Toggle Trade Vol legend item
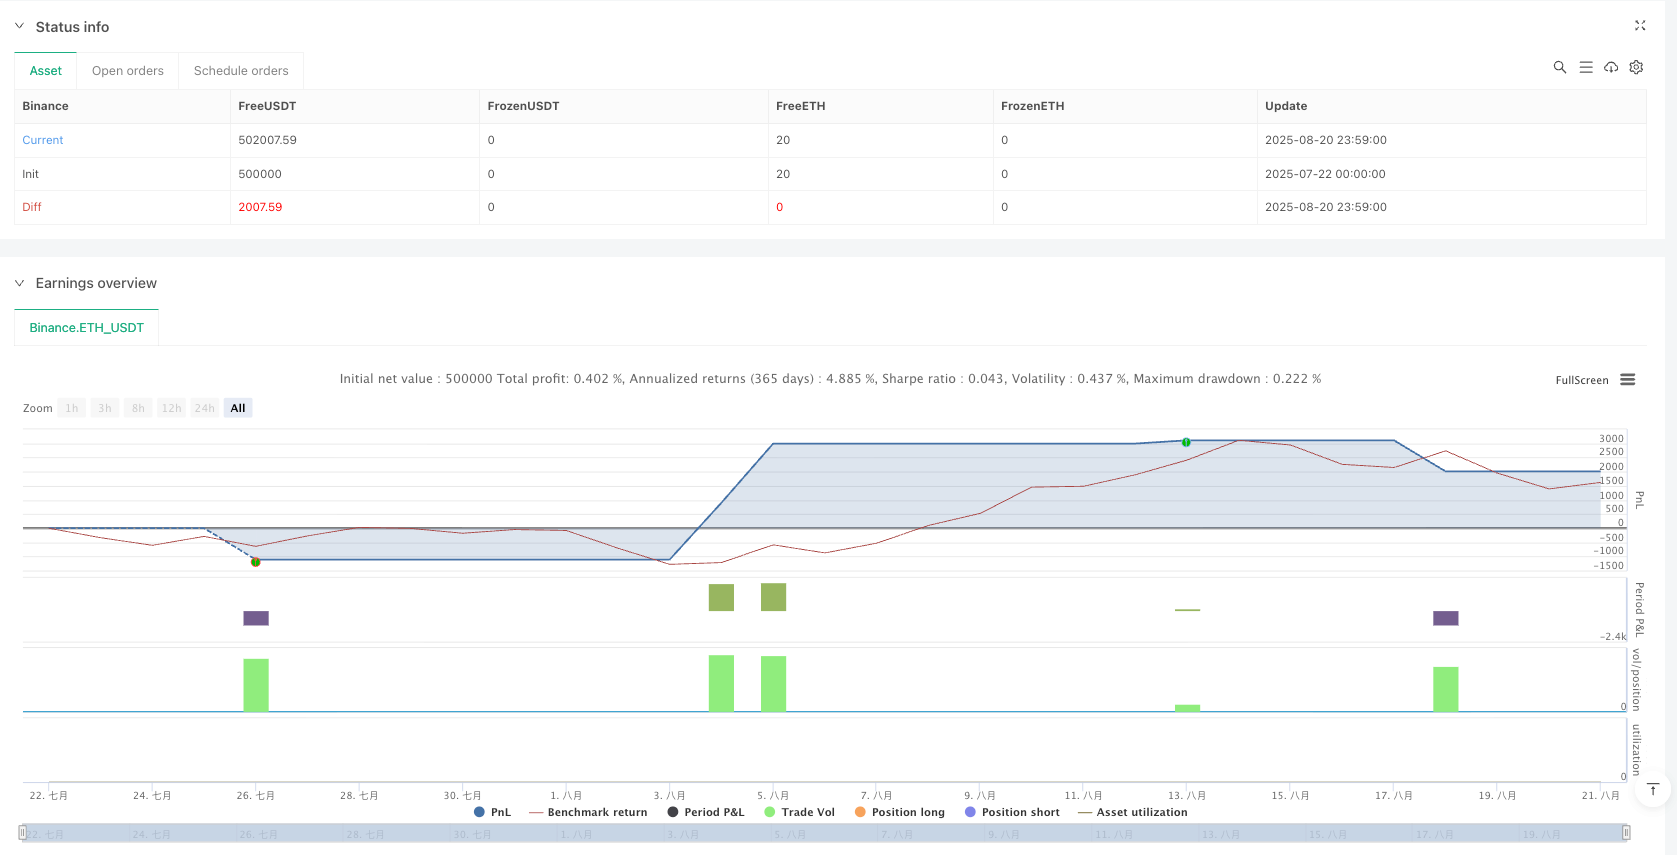The height and width of the screenshot is (855, 1677). point(799,812)
